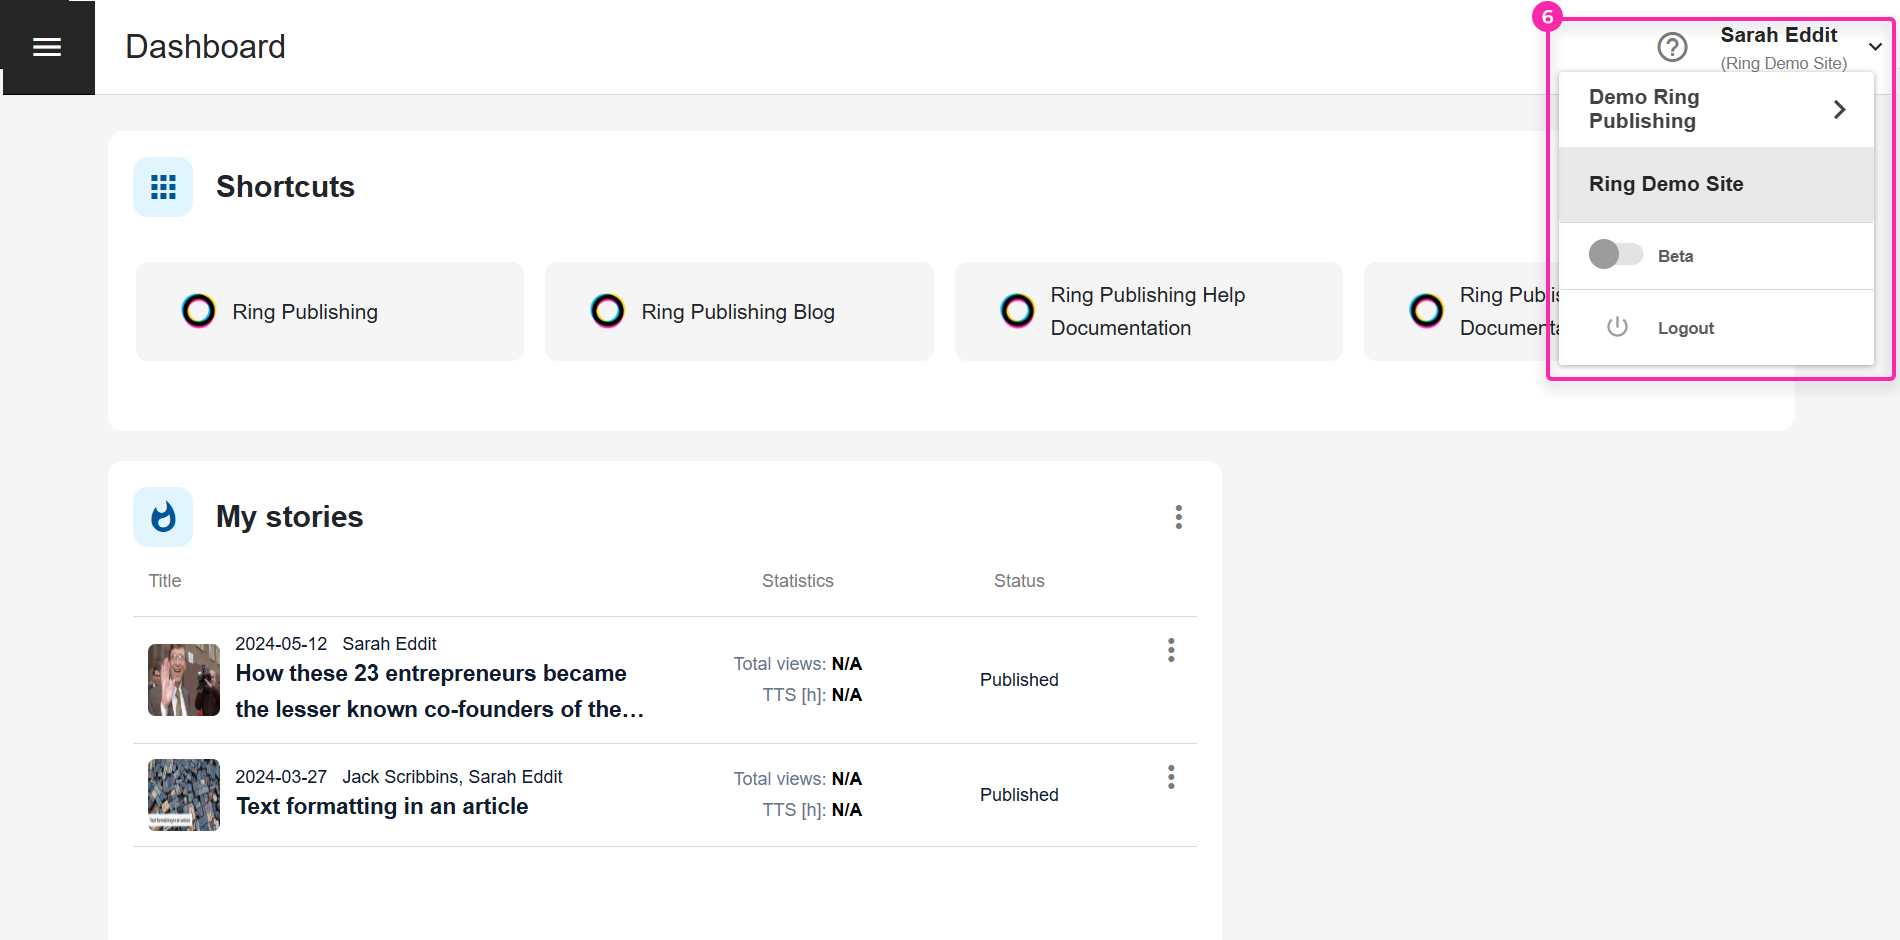The height and width of the screenshot is (940, 1900).
Task: Toggle the Beta switch on
Action: point(1615,255)
